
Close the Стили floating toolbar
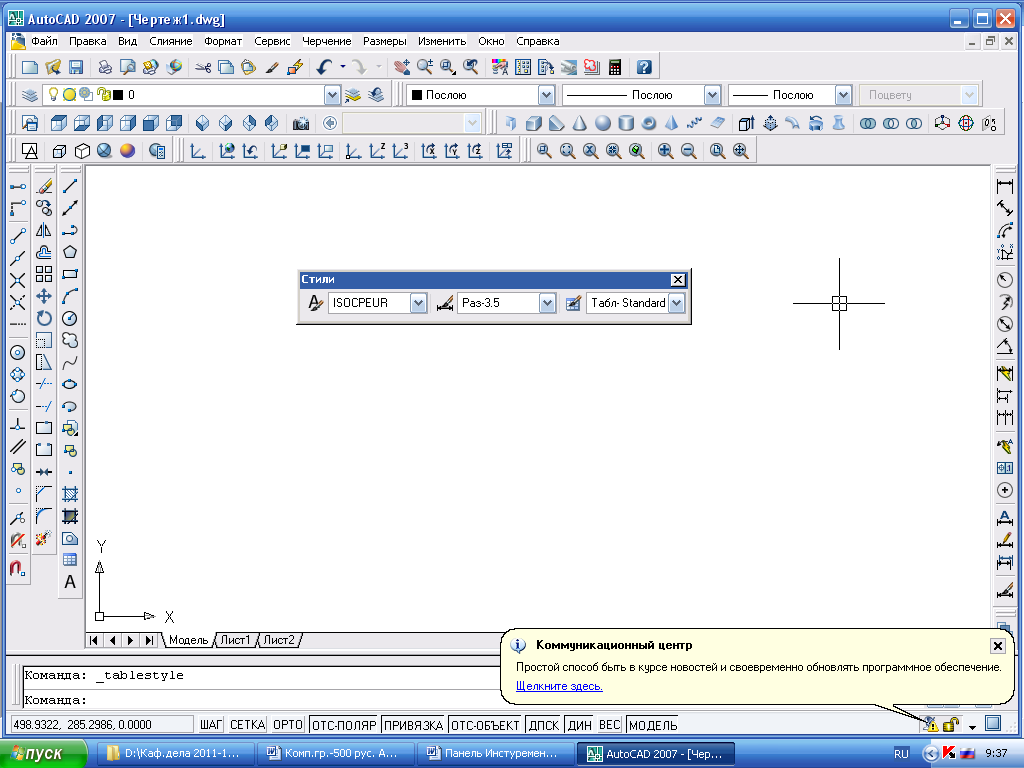[678, 280]
